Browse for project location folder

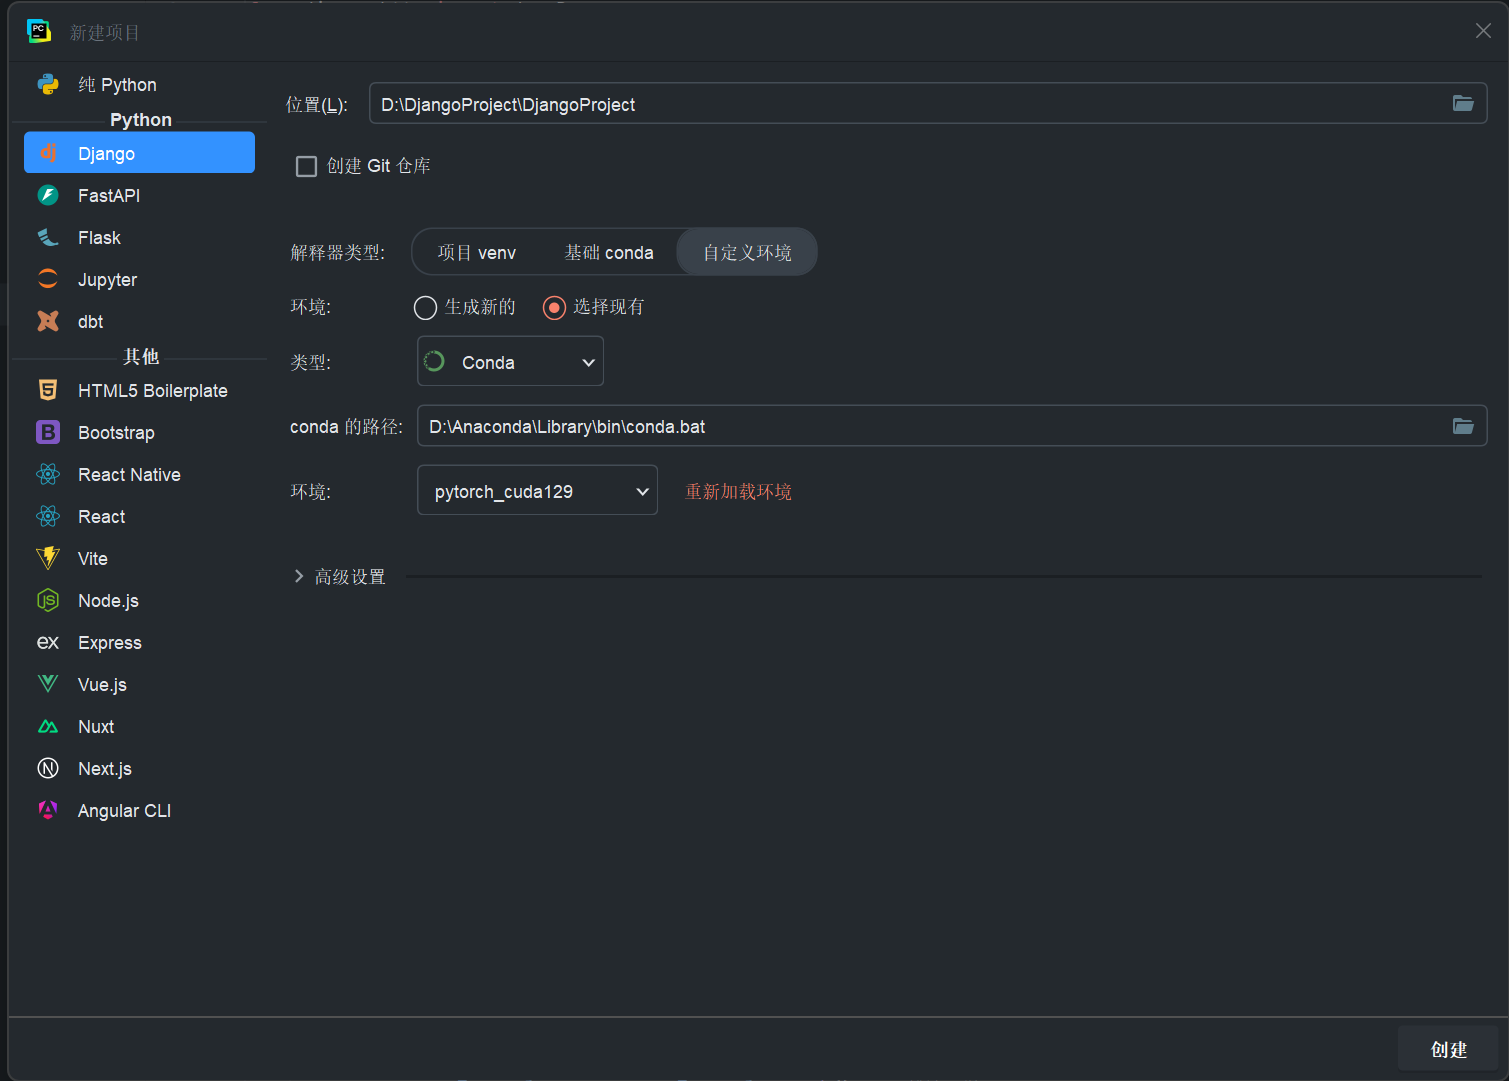point(1463,103)
